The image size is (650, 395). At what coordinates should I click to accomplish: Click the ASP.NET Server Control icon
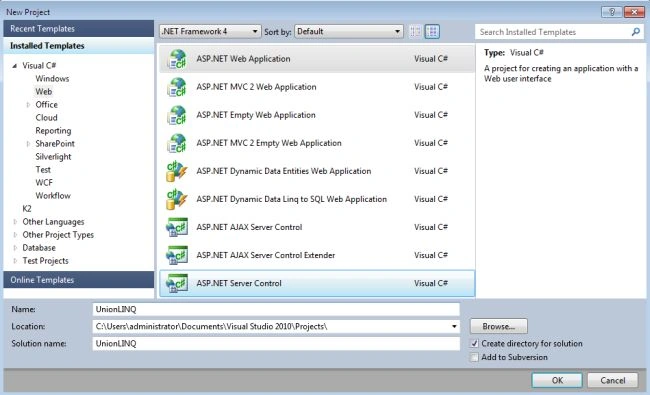177,284
